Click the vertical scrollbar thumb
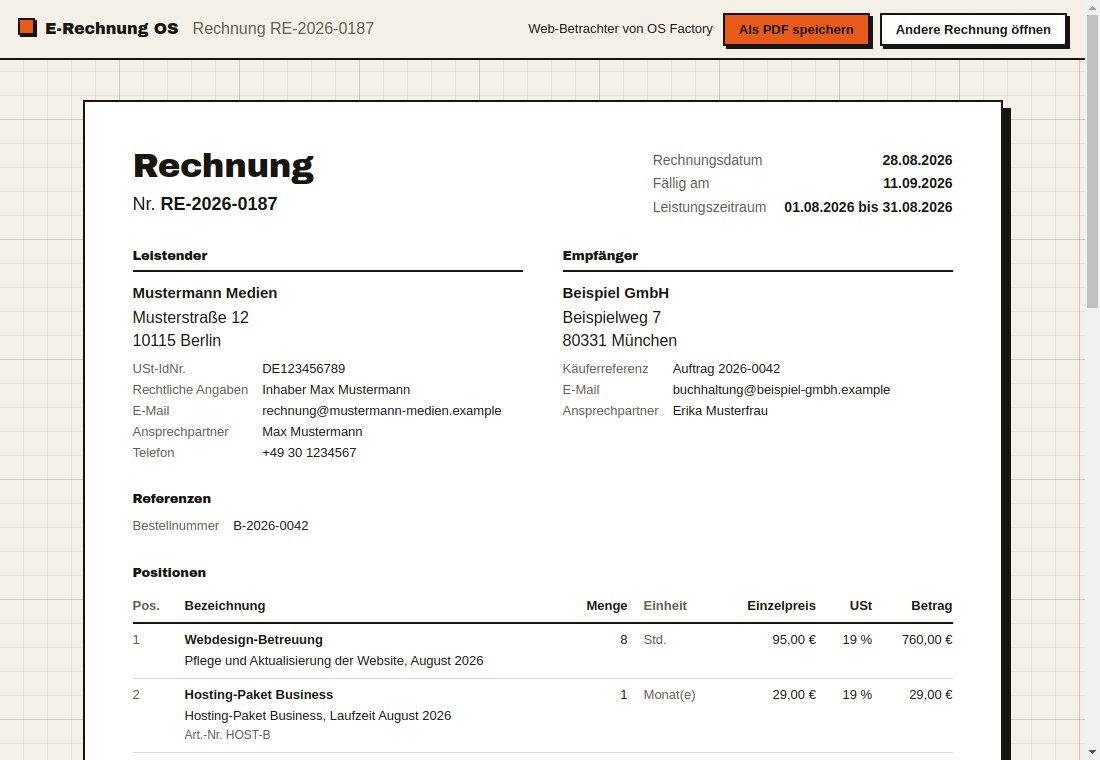The height and width of the screenshot is (760, 1100). (x=1092, y=160)
